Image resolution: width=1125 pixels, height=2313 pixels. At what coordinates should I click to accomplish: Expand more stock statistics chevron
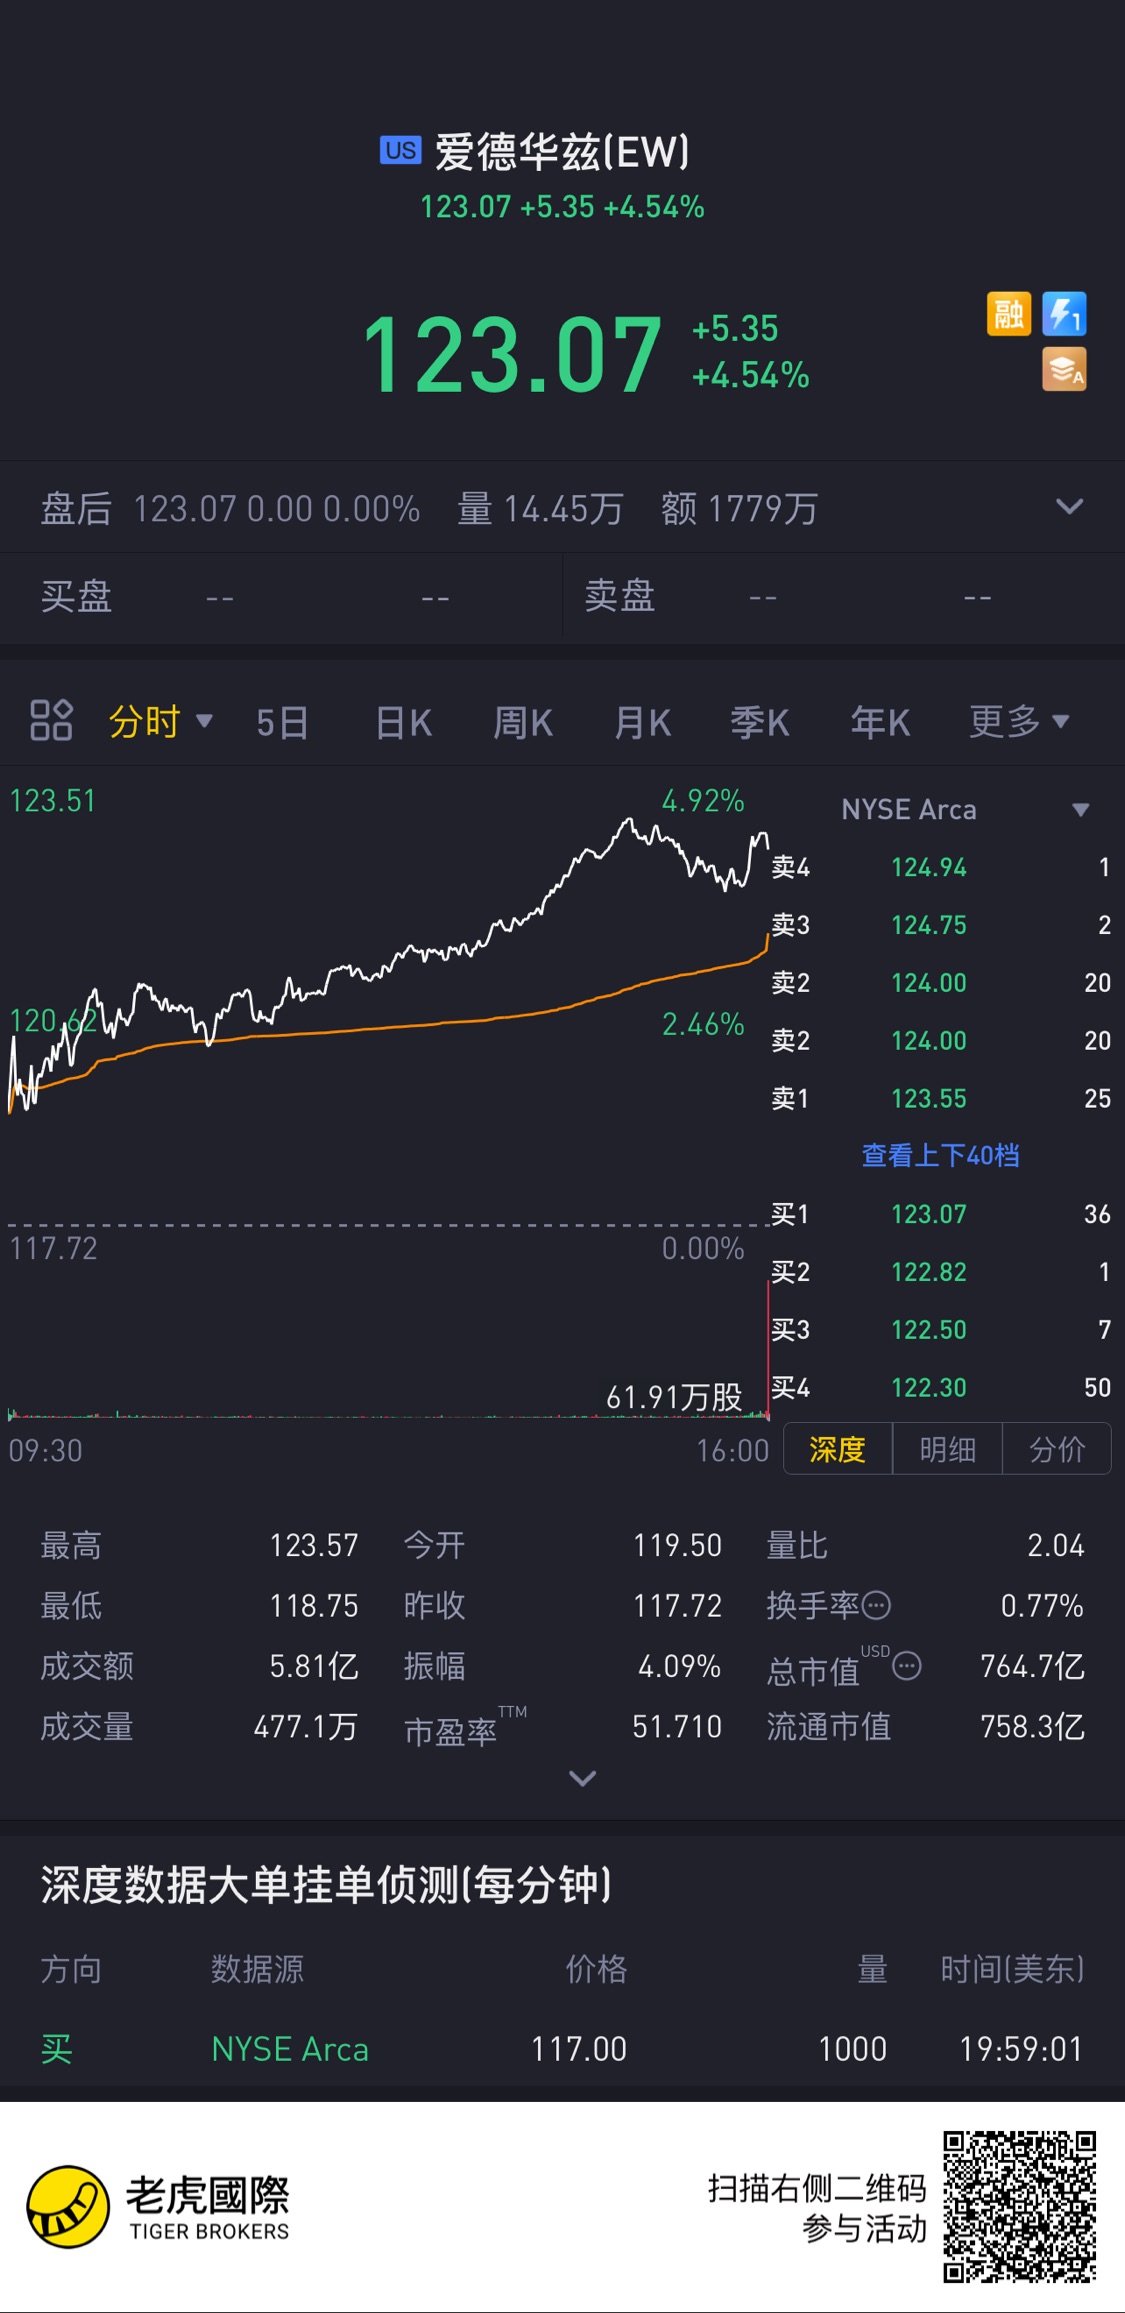582,1778
